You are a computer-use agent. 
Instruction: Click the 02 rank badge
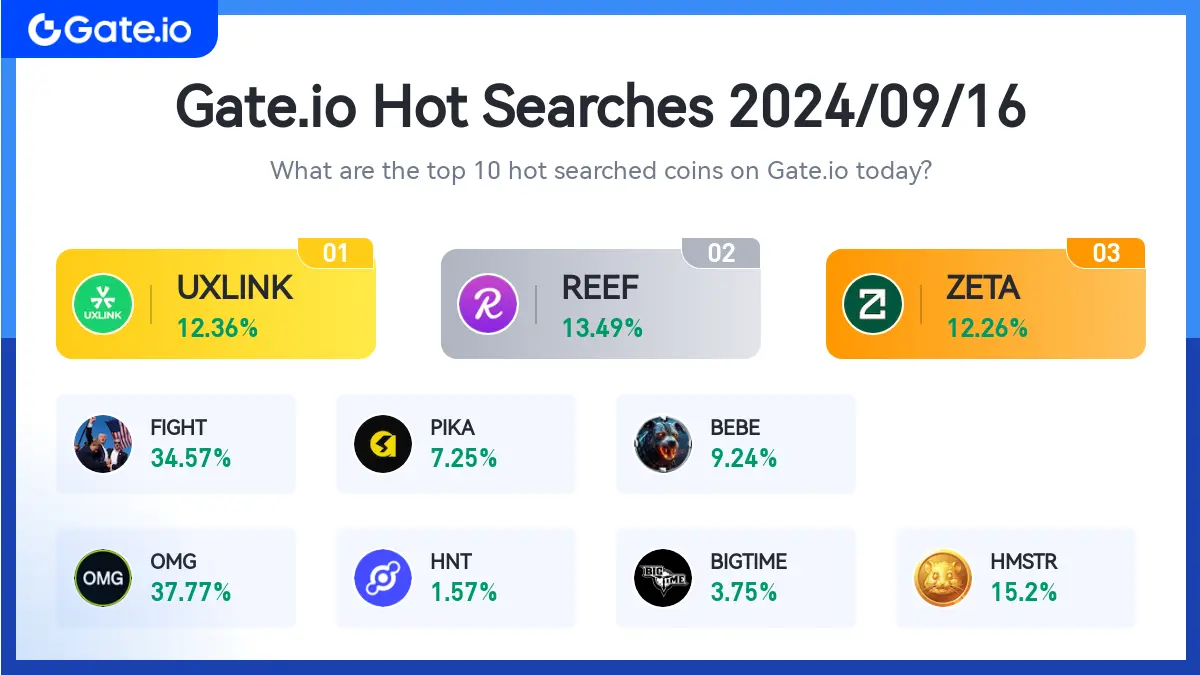point(721,253)
